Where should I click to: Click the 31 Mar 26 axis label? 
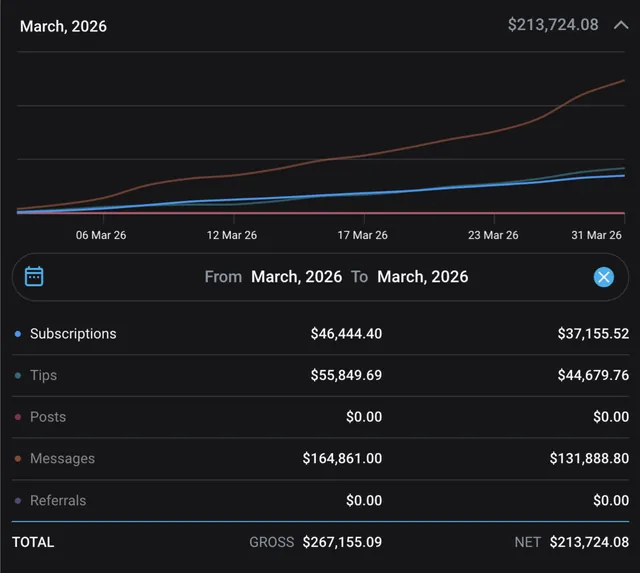[x=596, y=235]
